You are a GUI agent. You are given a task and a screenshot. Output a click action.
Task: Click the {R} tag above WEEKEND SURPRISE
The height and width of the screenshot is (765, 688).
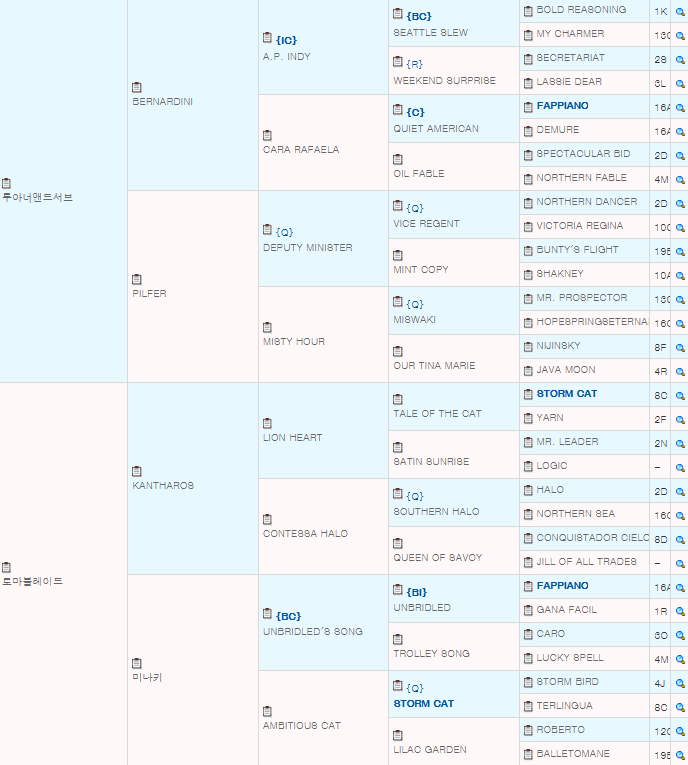[415, 64]
